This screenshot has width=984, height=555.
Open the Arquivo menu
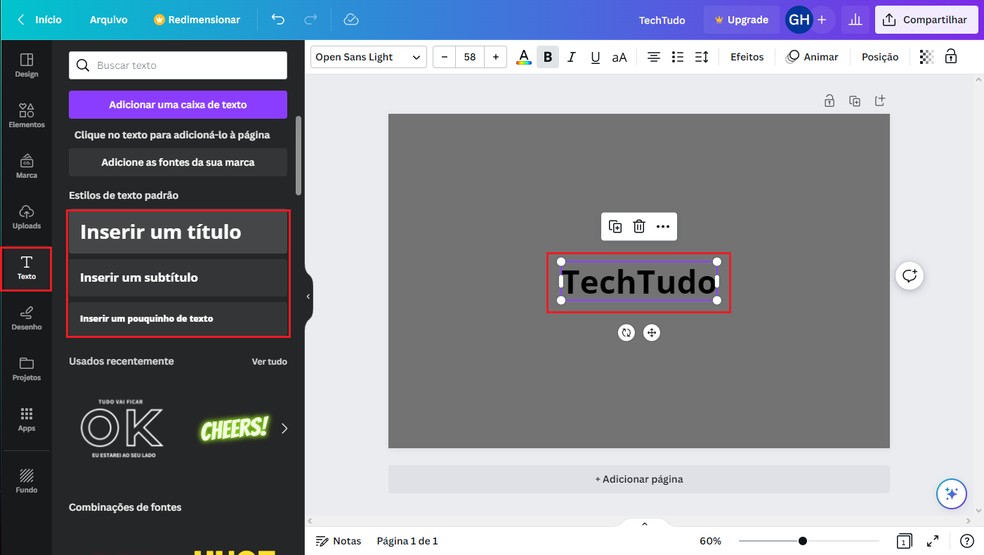pos(108,19)
